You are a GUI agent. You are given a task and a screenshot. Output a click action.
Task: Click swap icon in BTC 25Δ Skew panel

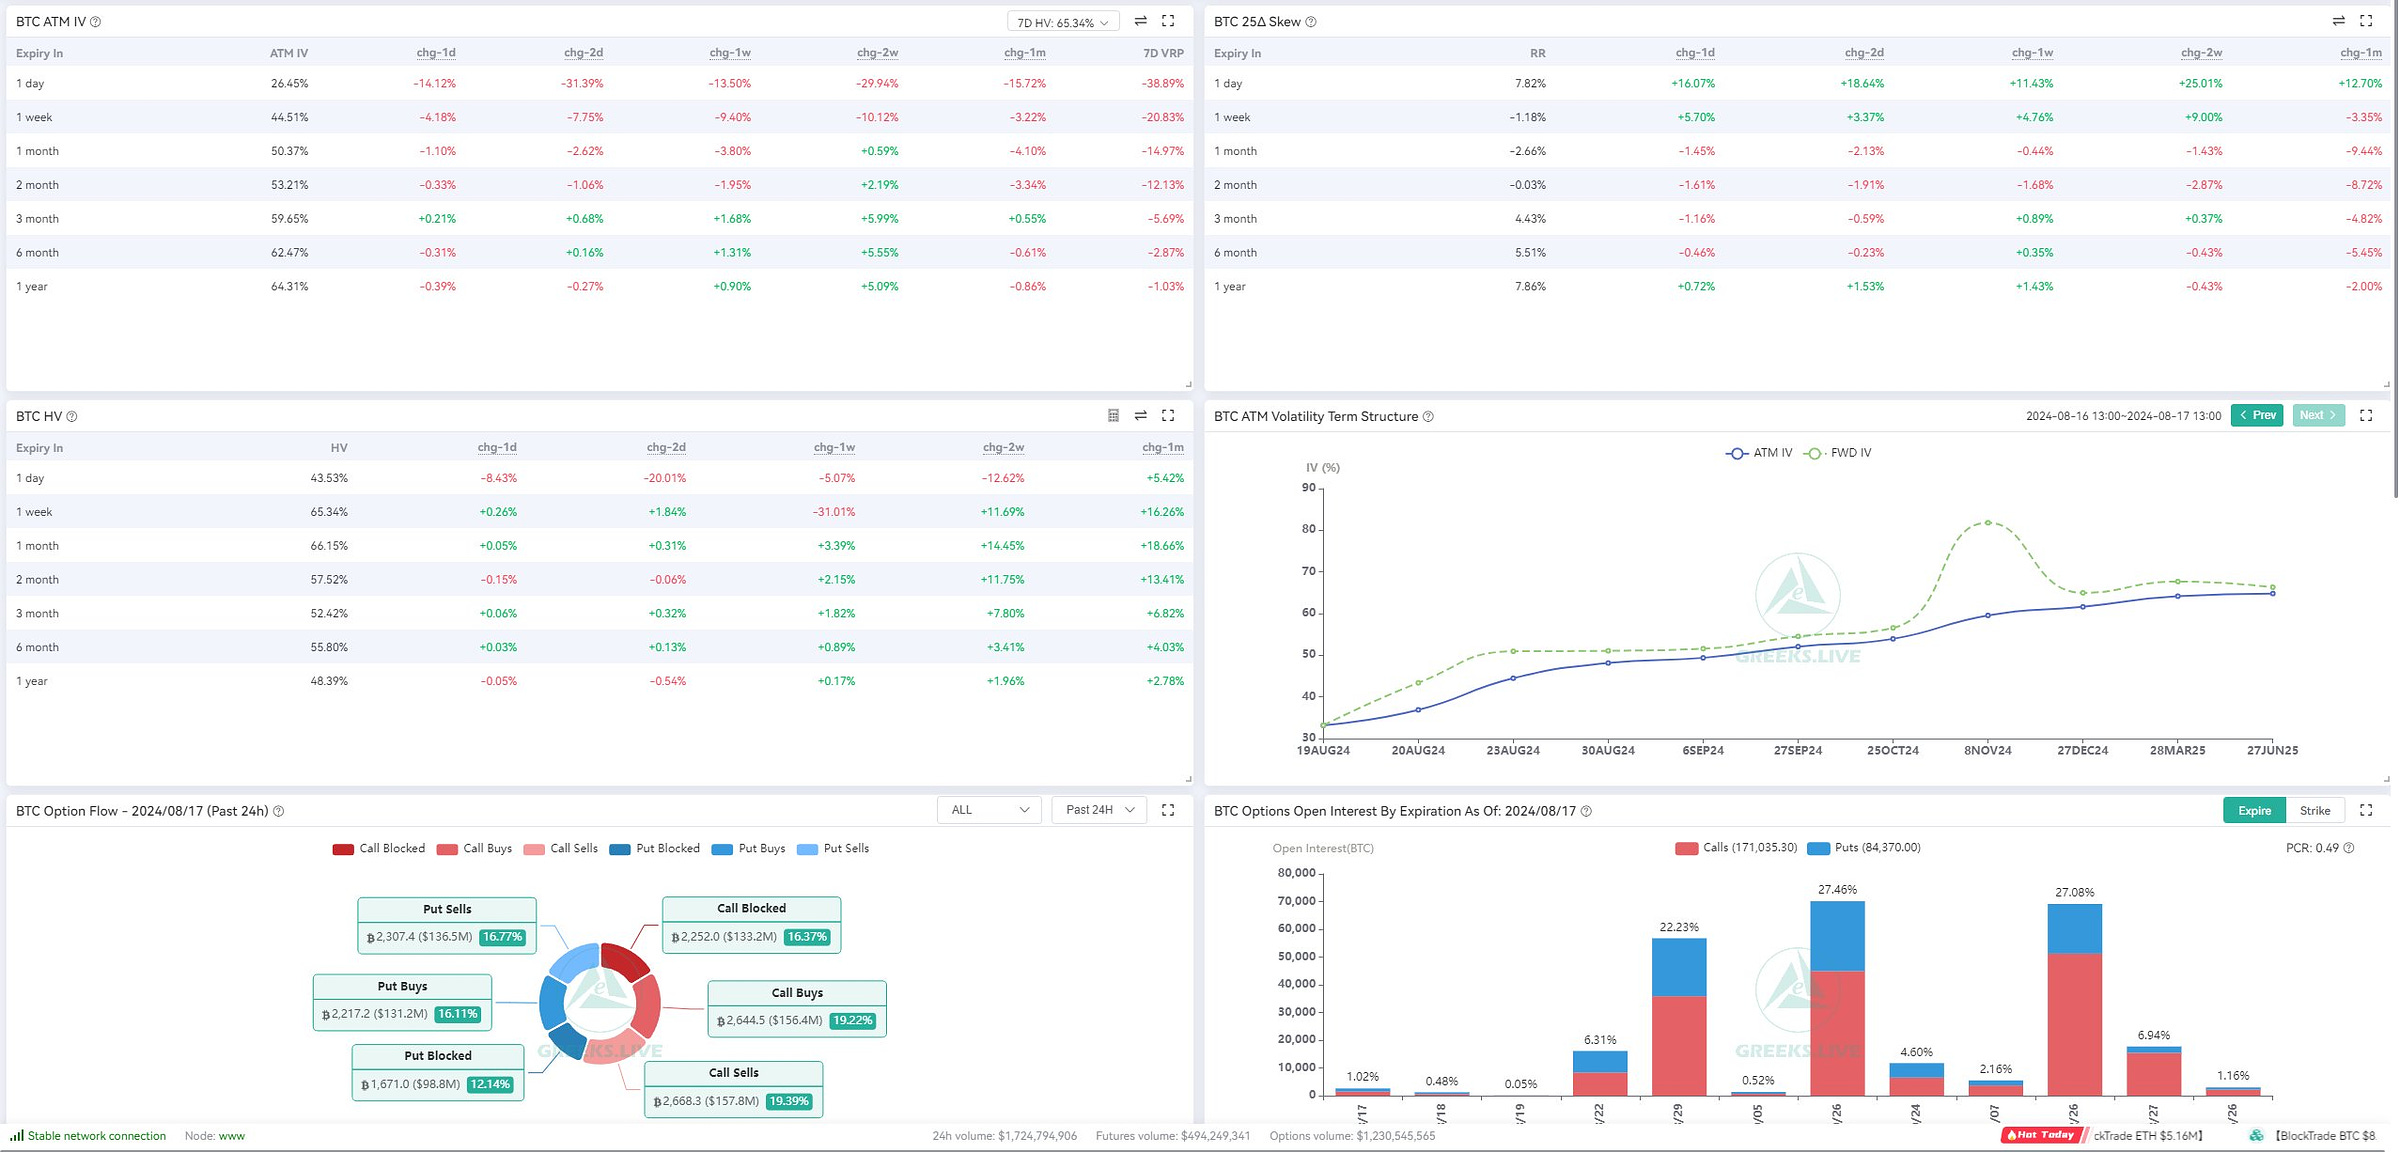[2338, 21]
